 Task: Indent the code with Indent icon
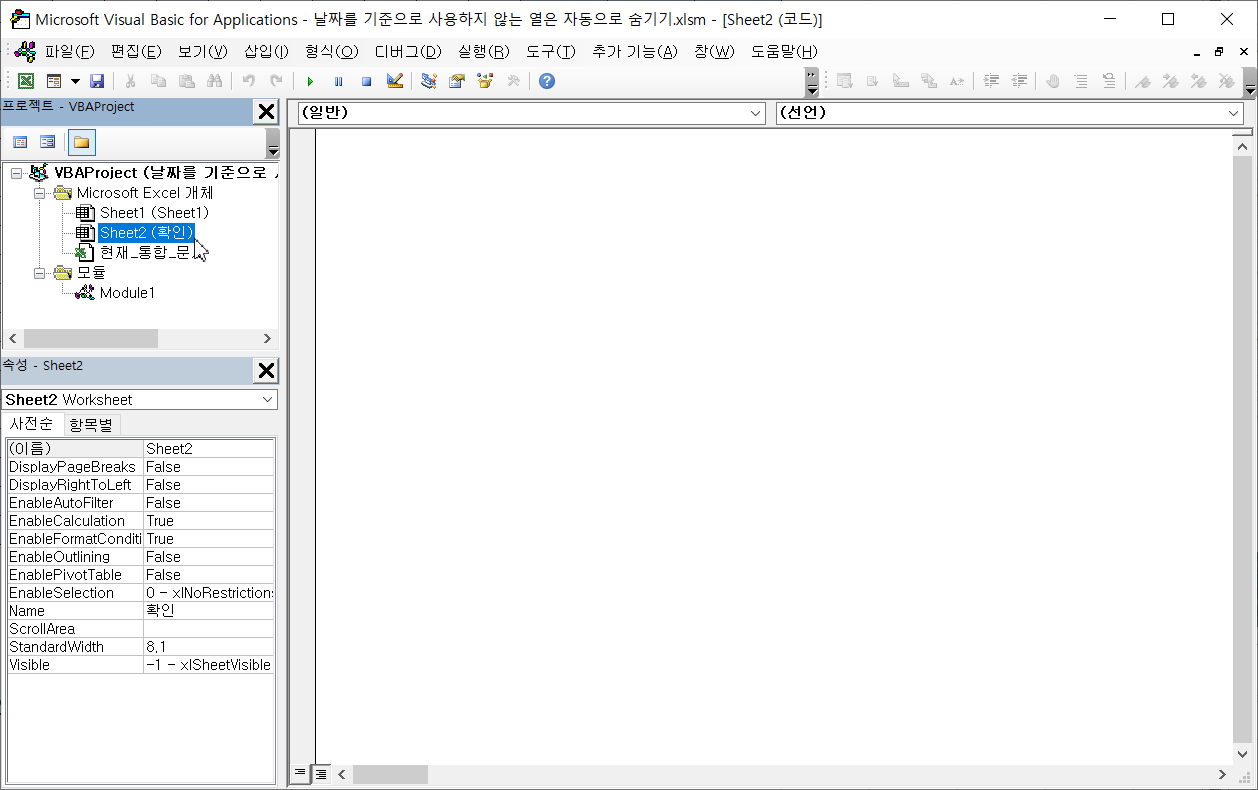pos(991,81)
